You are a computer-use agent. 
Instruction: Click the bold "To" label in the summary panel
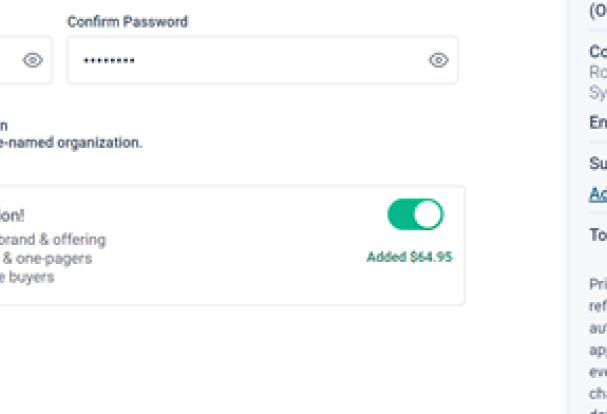pyautogui.click(x=597, y=235)
